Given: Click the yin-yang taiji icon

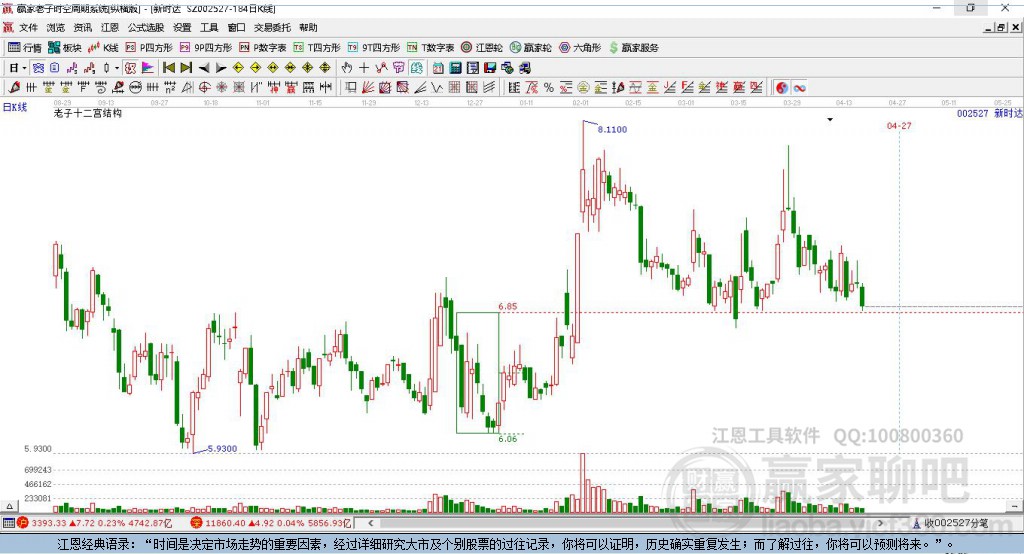Looking at the screenshot, I should pos(782,87).
